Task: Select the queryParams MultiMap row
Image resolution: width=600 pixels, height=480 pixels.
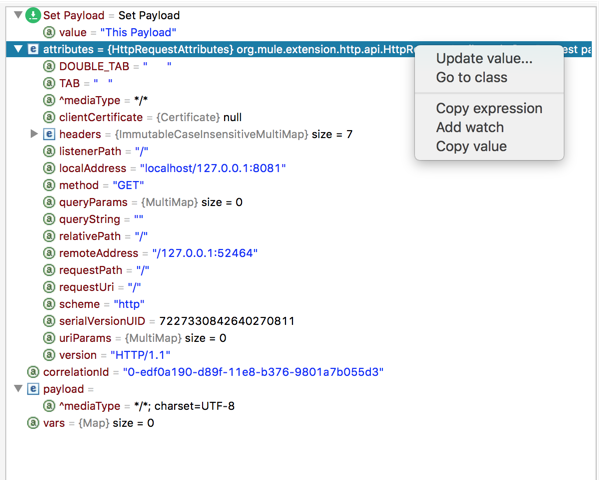Action: pos(150,202)
